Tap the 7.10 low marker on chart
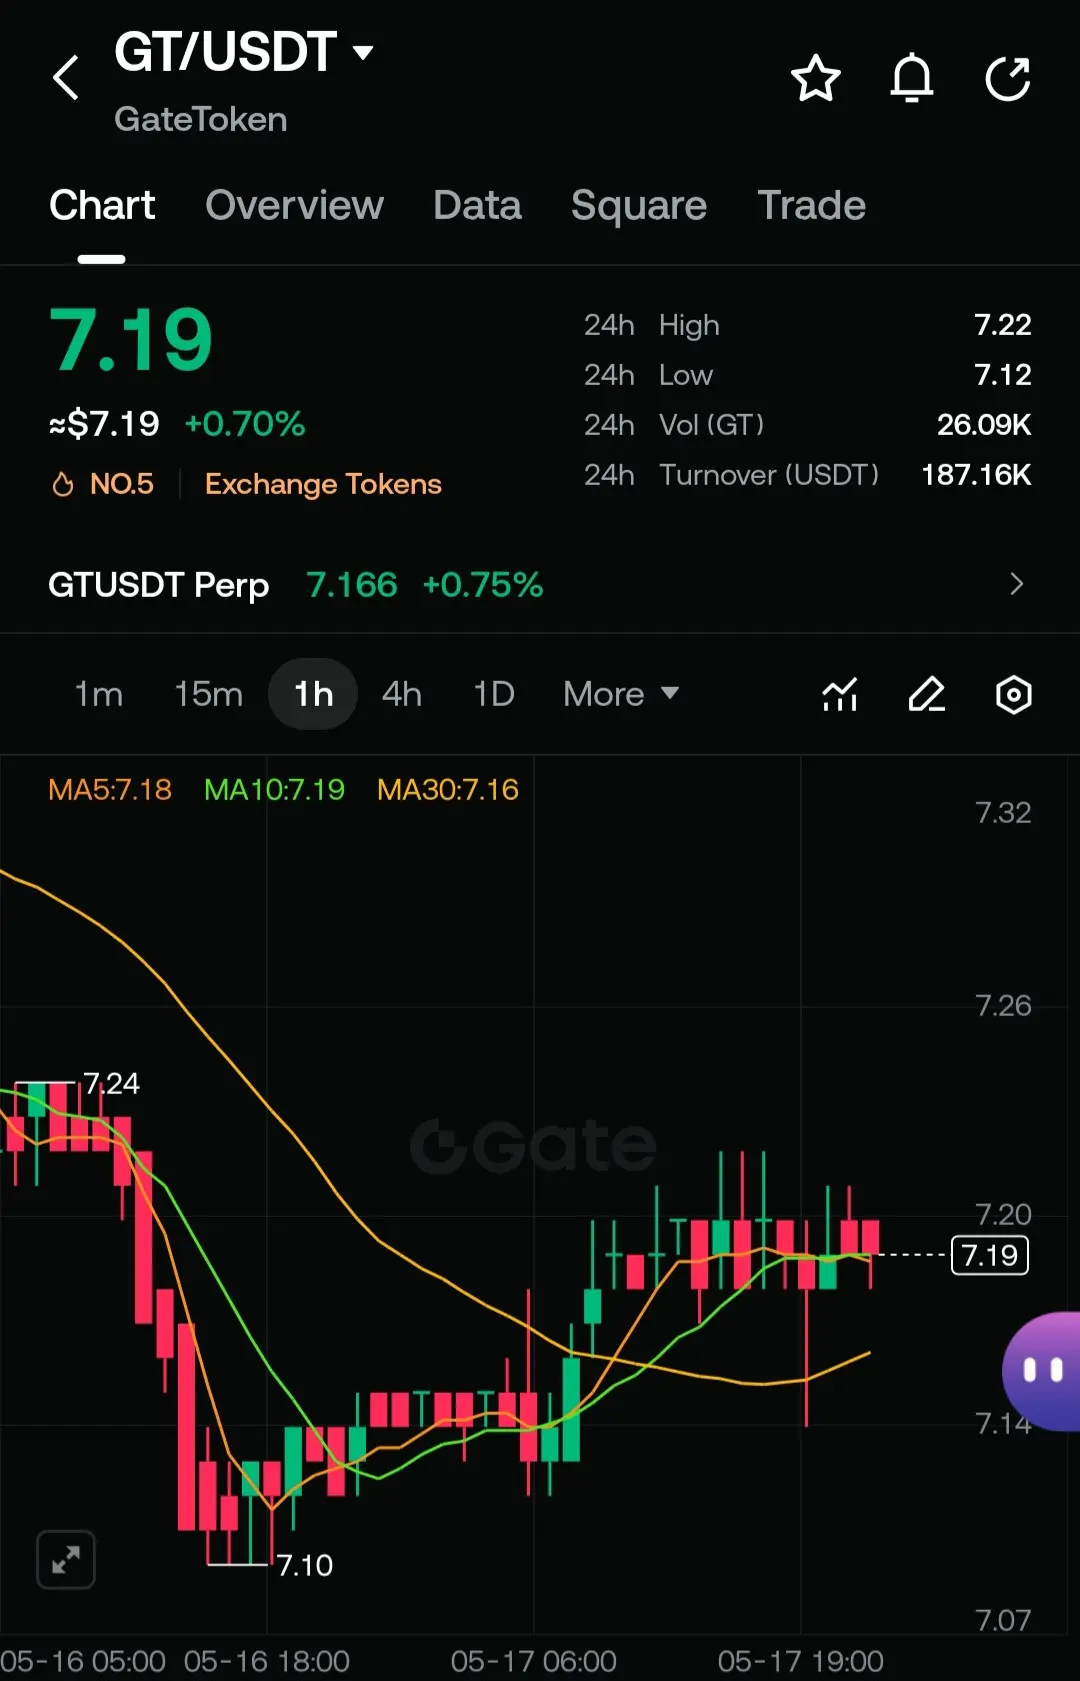Image resolution: width=1080 pixels, height=1681 pixels. (304, 1565)
